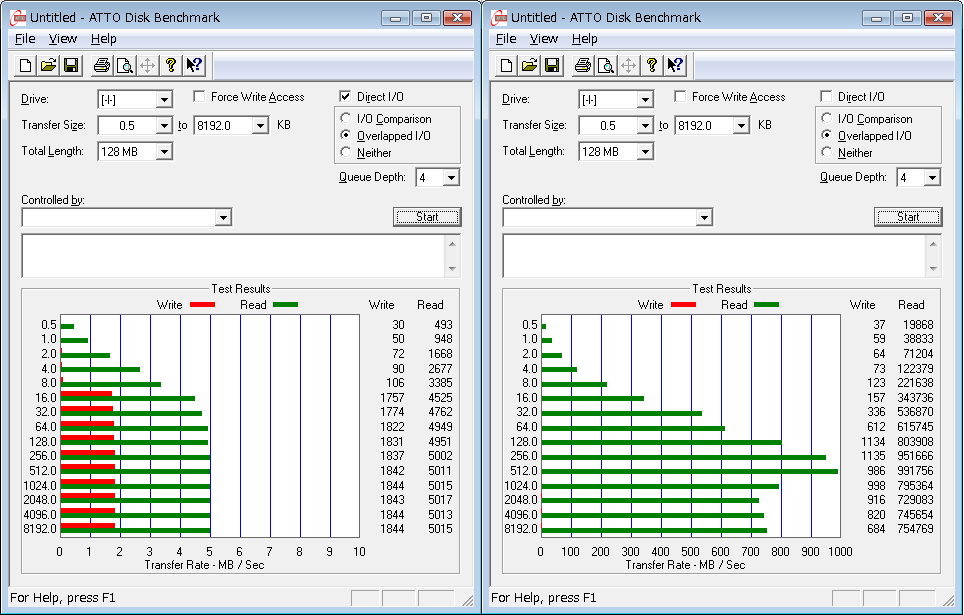Click Print icon in right window toolbar
Viewport: 964px width, 615px height.
582,66
